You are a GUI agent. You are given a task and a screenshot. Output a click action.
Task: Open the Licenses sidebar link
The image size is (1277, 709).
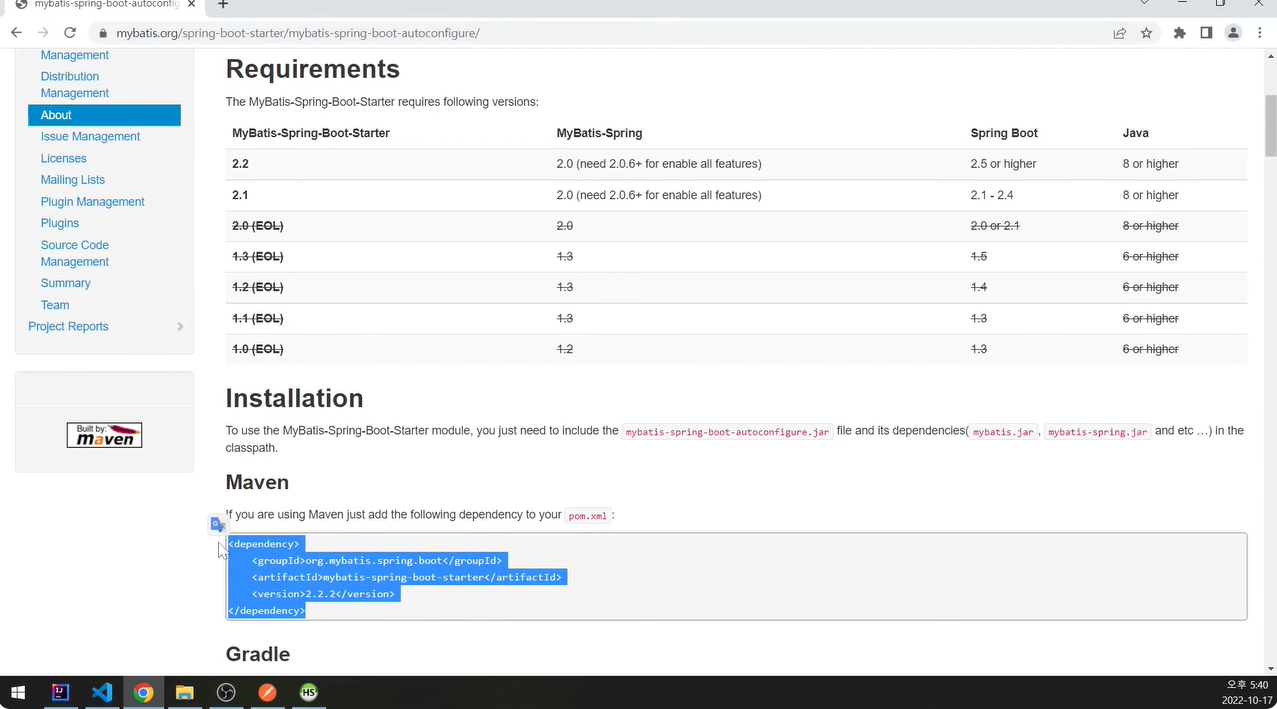click(64, 159)
